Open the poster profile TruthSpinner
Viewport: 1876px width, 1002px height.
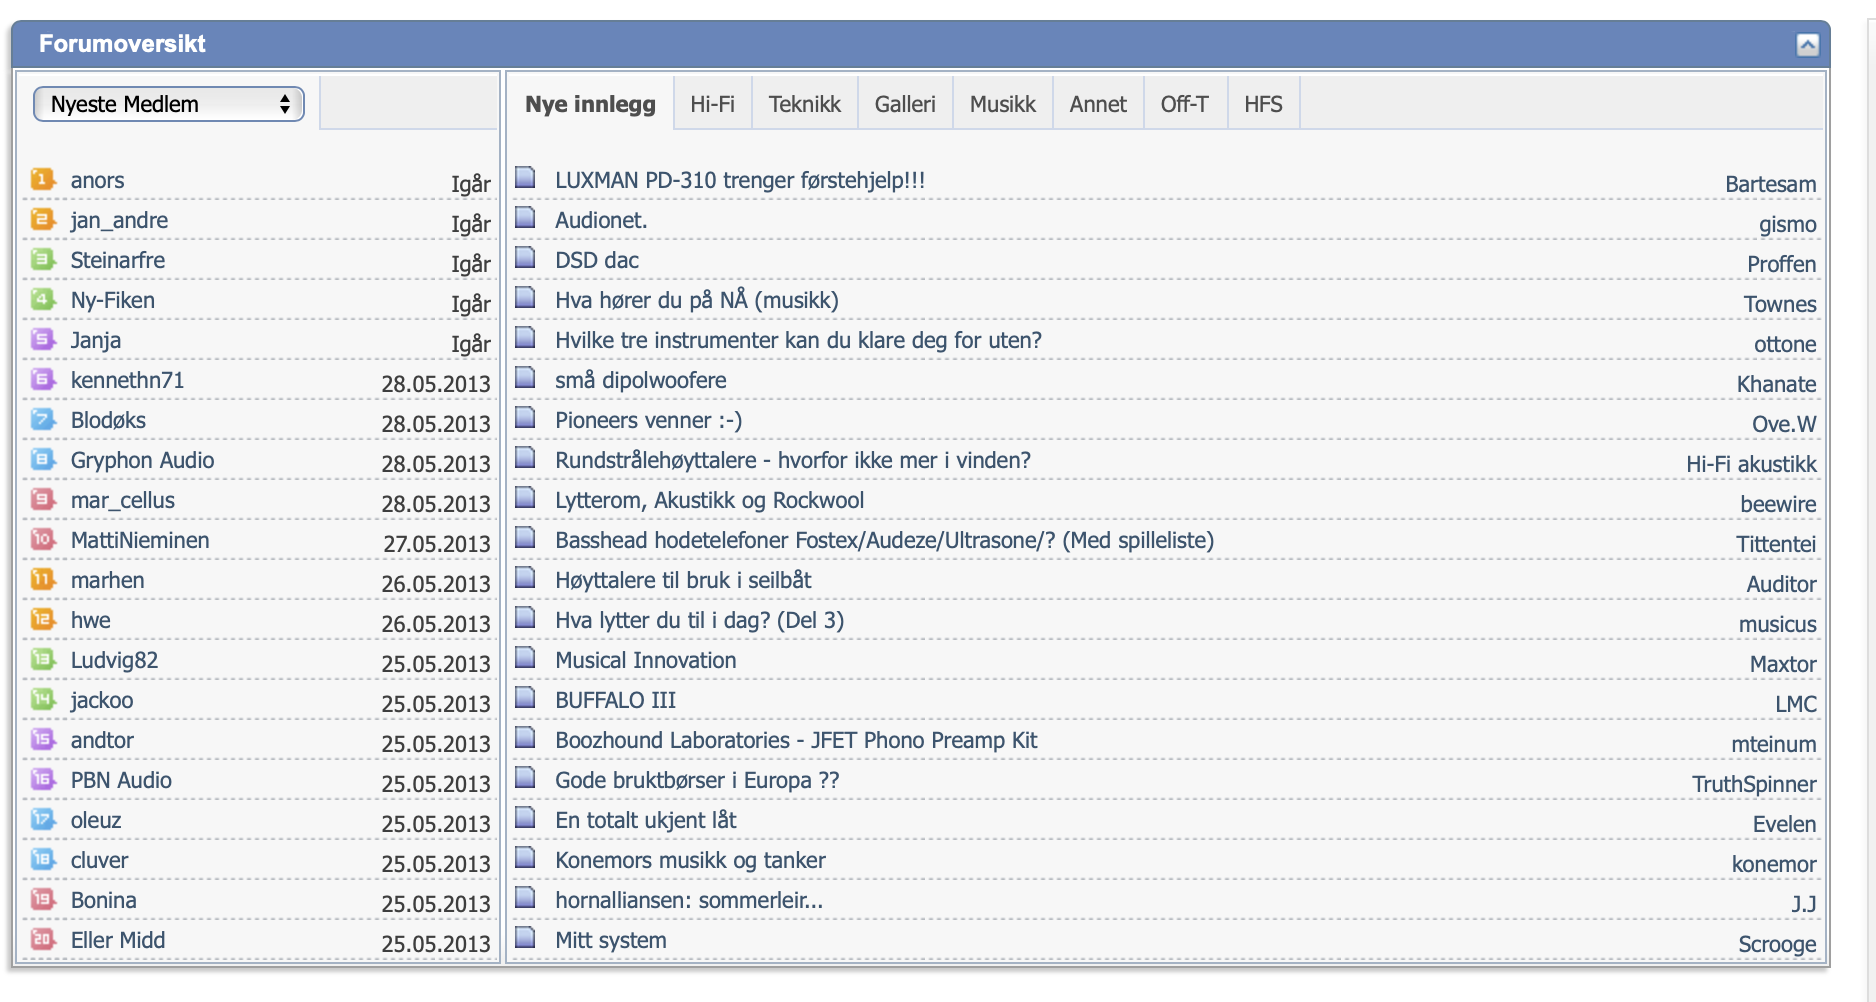[1753, 784]
